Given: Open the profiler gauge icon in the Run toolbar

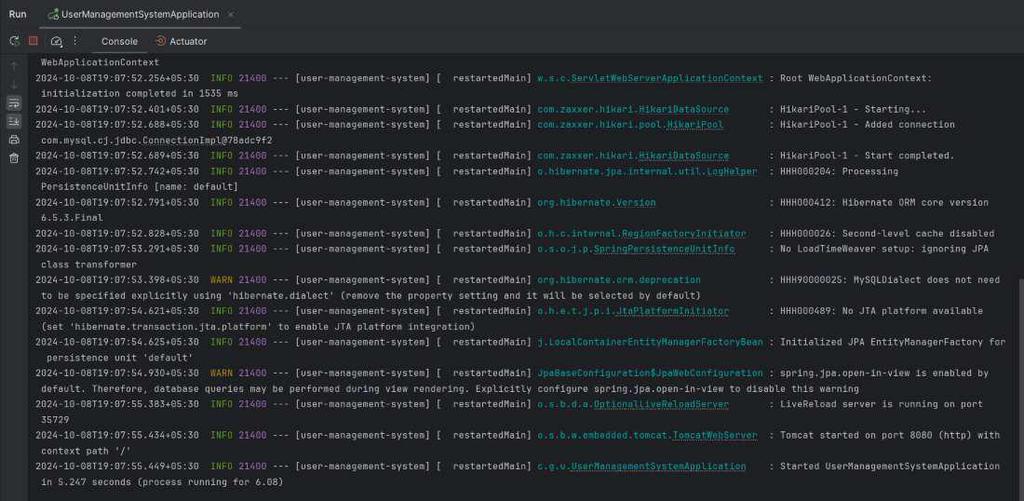Looking at the screenshot, I should (x=56, y=41).
